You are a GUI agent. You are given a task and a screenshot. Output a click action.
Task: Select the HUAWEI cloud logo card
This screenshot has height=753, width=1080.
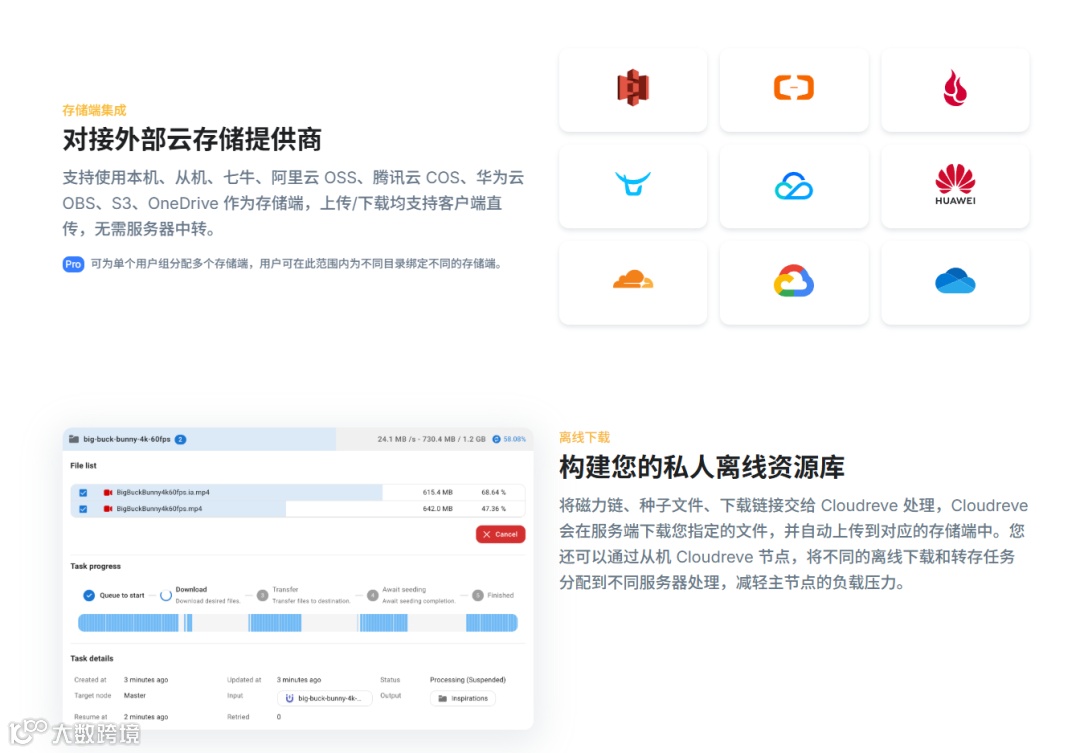(x=955, y=186)
